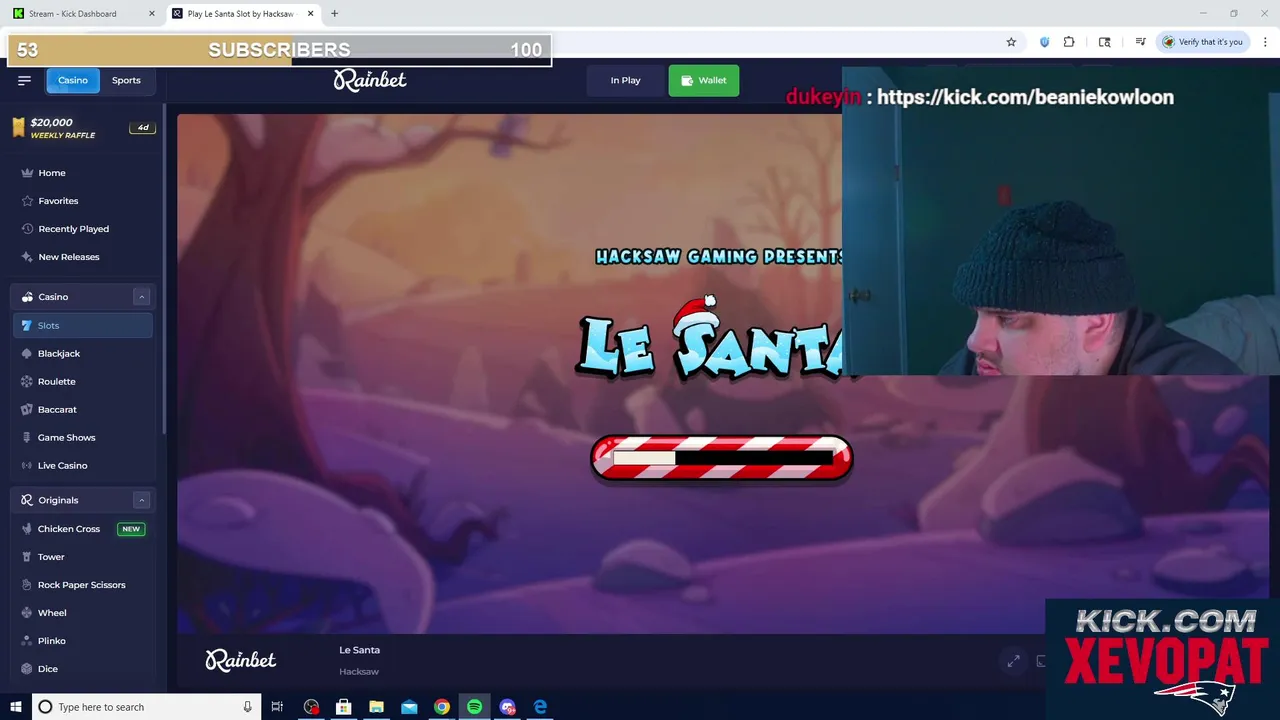Click the New Releases rocket icon
Screen dimensions: 1280x720
(27, 257)
